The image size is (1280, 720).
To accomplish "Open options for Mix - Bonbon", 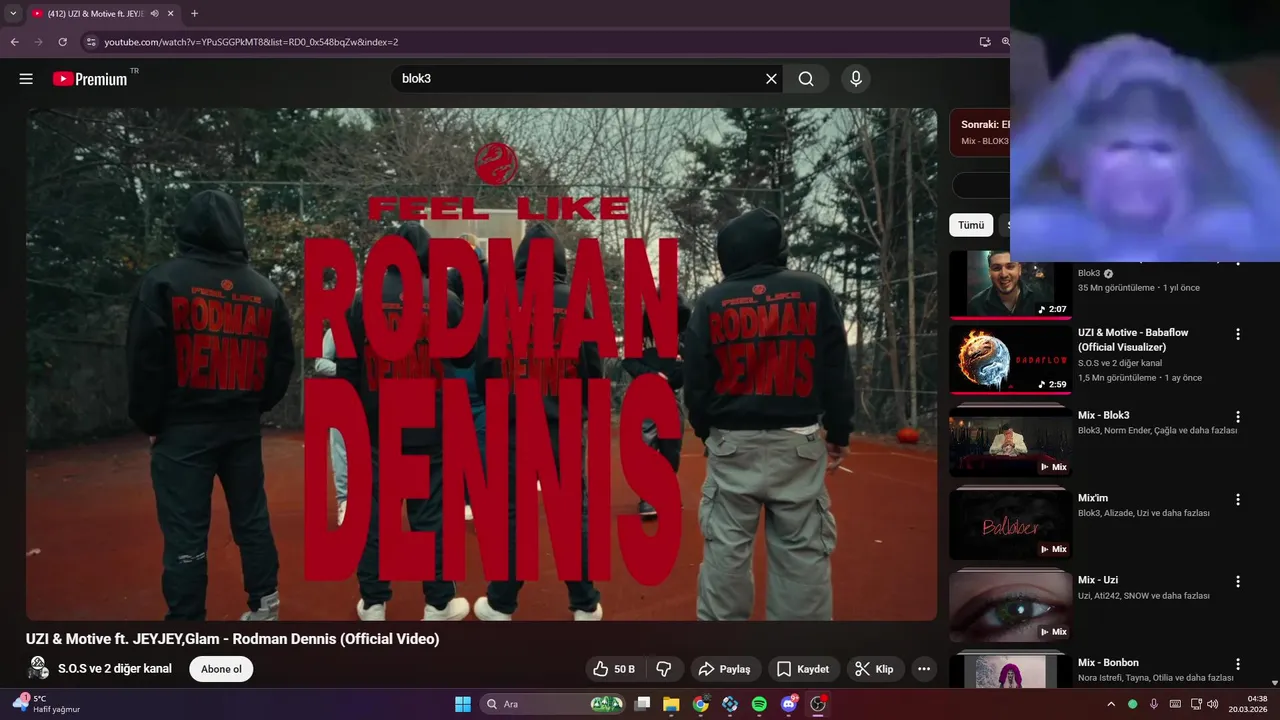I will [1238, 664].
